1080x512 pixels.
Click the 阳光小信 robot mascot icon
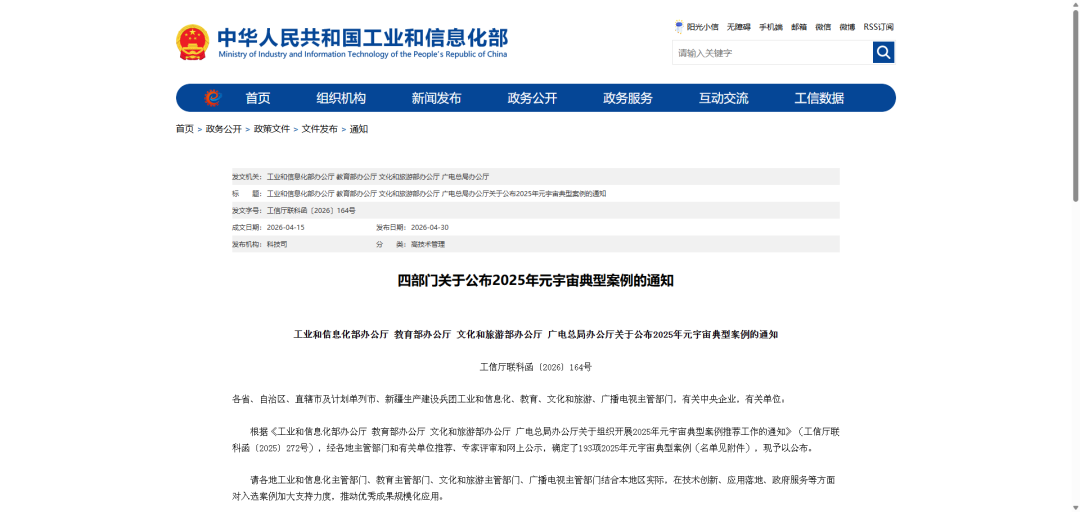[679, 27]
